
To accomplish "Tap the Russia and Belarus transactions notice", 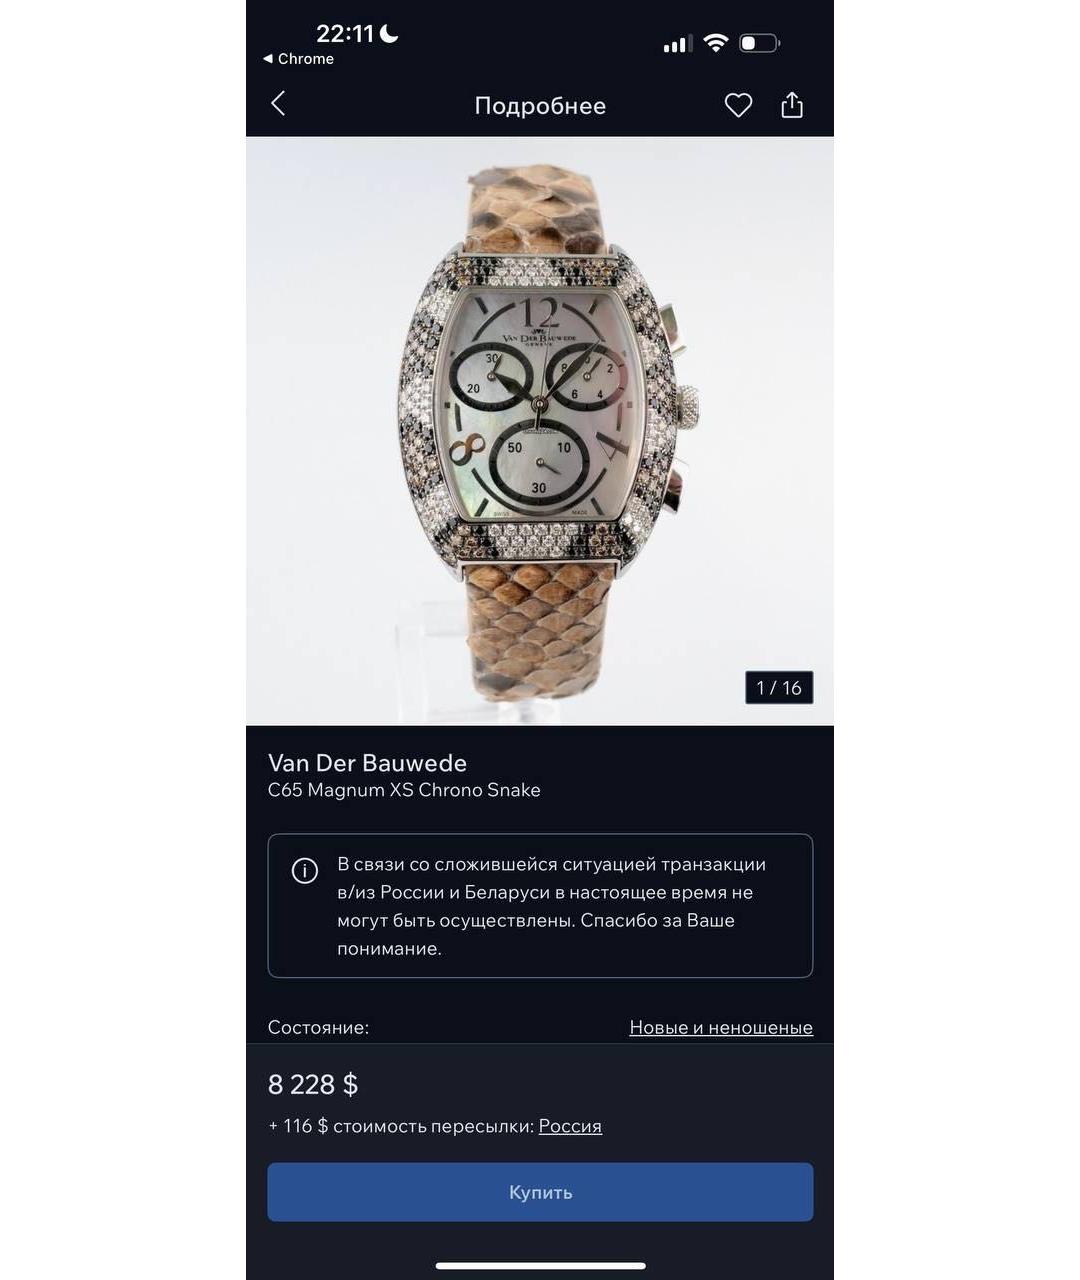I will click(540, 906).
